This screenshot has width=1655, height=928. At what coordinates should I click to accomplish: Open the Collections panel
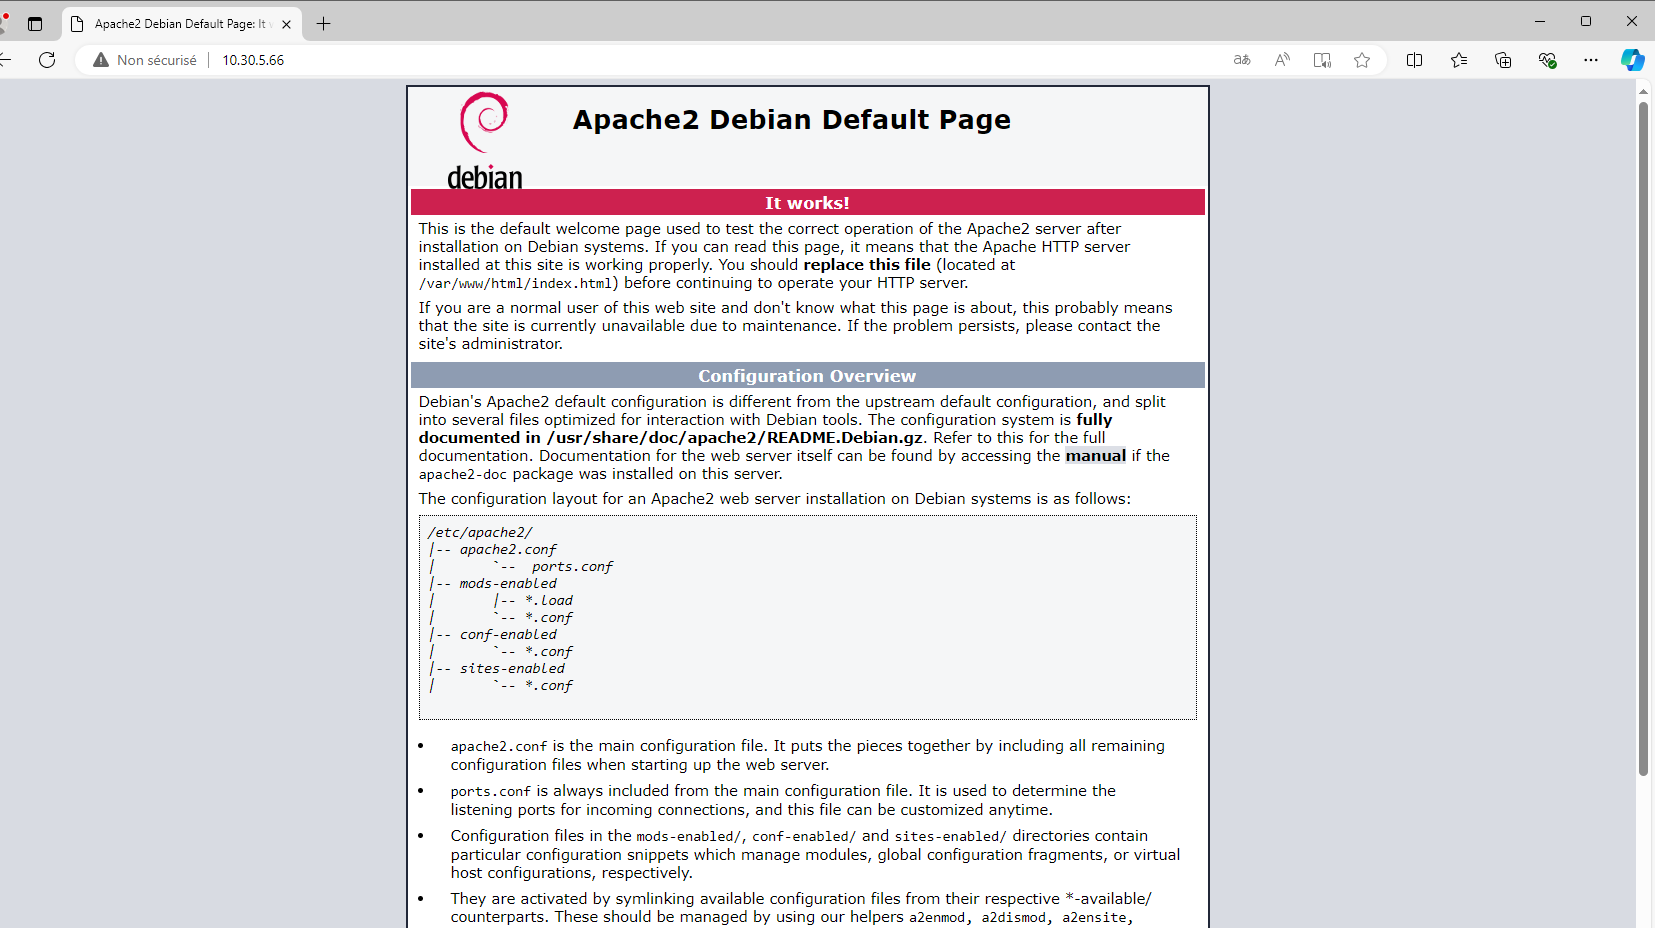[1503, 60]
